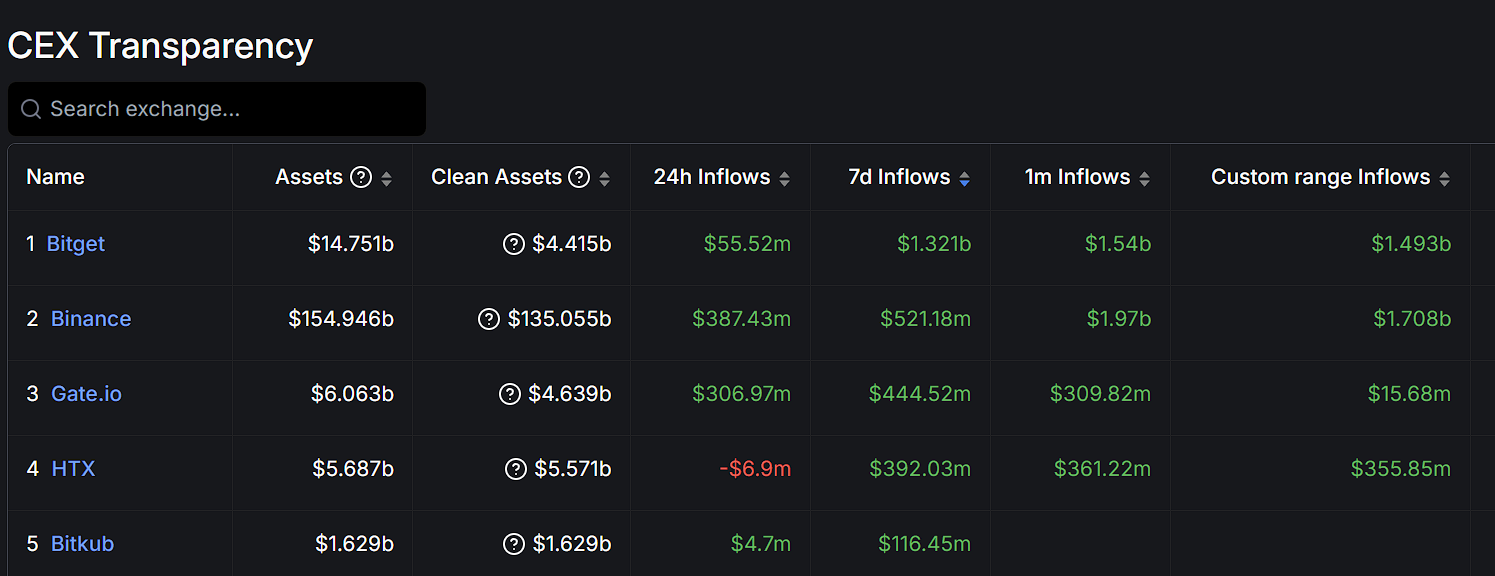Sort by 1m Inflows using its arrows

[x=1144, y=179]
